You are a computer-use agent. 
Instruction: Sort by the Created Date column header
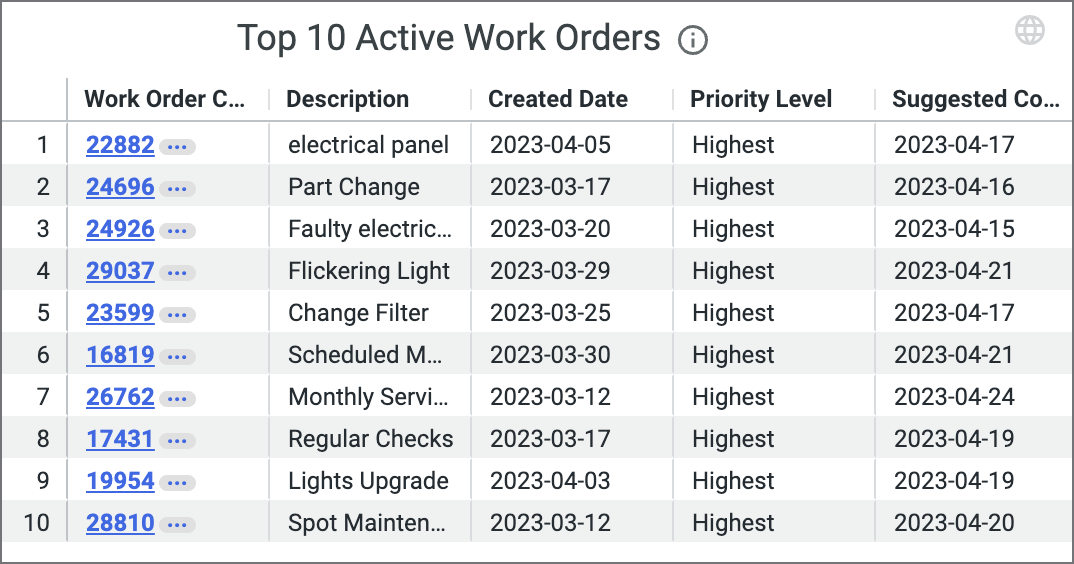tap(558, 99)
